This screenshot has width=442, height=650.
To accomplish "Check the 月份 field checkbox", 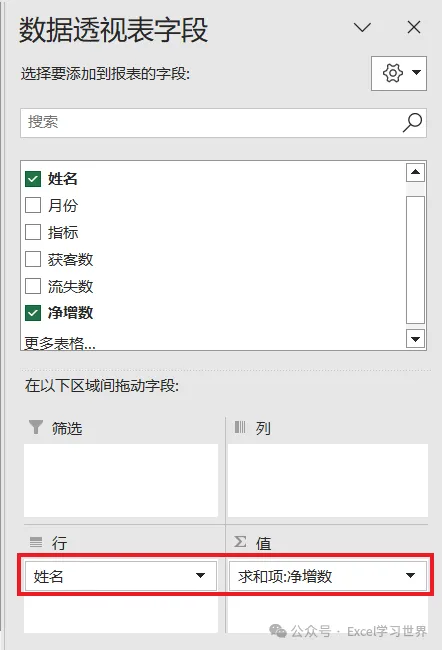I will (x=33, y=205).
